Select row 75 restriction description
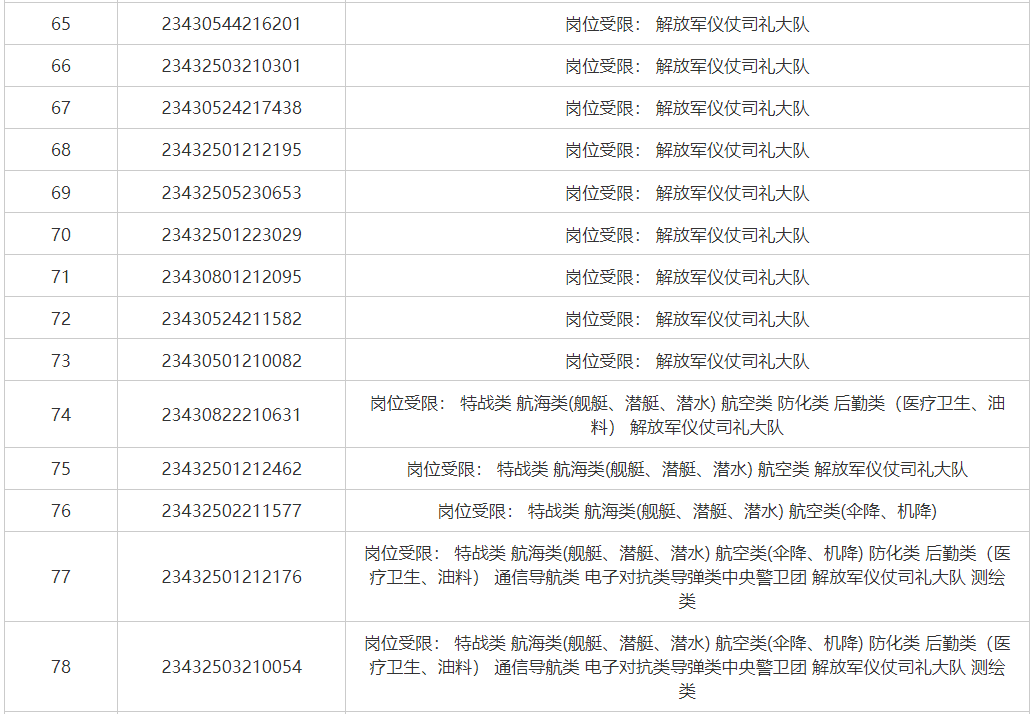 687,469
